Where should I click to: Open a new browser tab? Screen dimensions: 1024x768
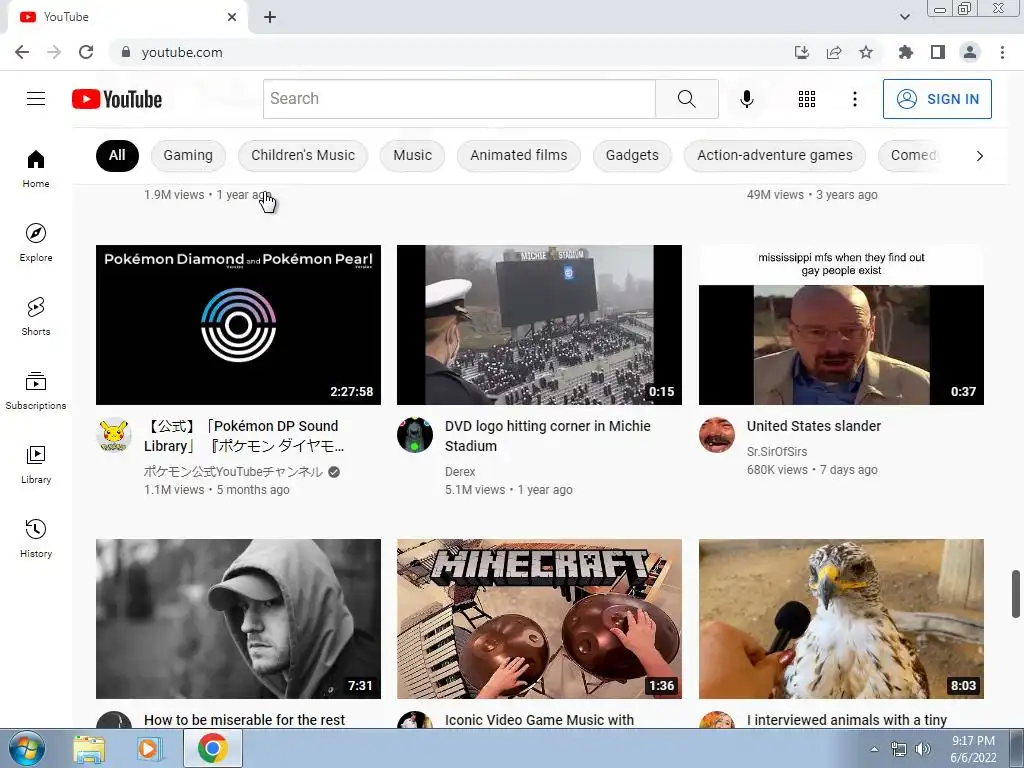[x=270, y=17]
